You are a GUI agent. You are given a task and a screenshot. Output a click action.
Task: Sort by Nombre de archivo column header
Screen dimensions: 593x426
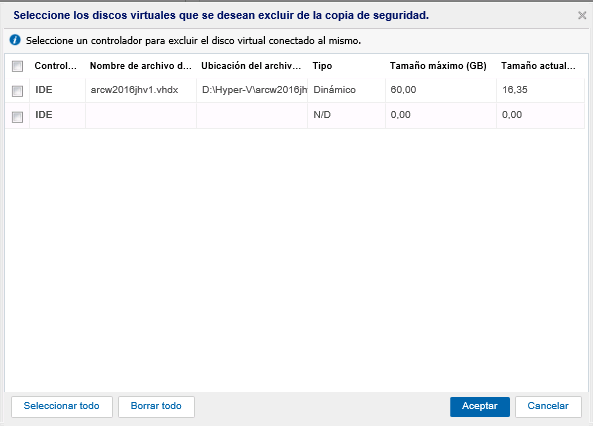point(141,66)
